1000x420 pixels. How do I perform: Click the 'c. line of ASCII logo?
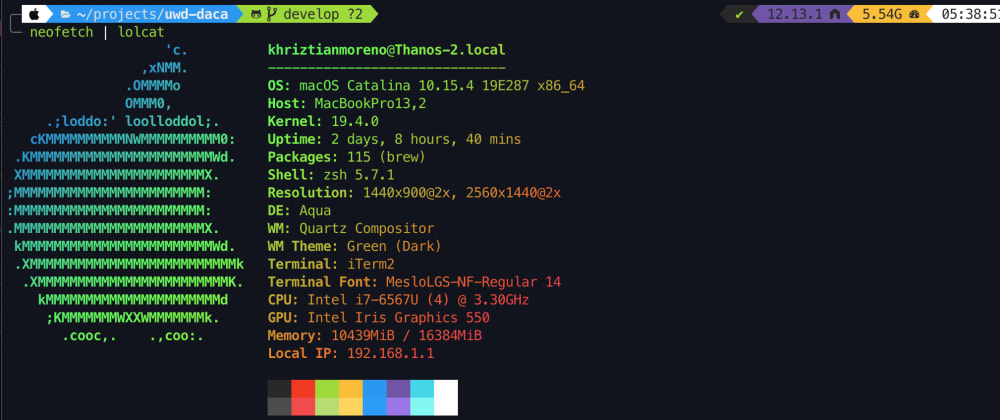pyautogui.click(x=177, y=50)
